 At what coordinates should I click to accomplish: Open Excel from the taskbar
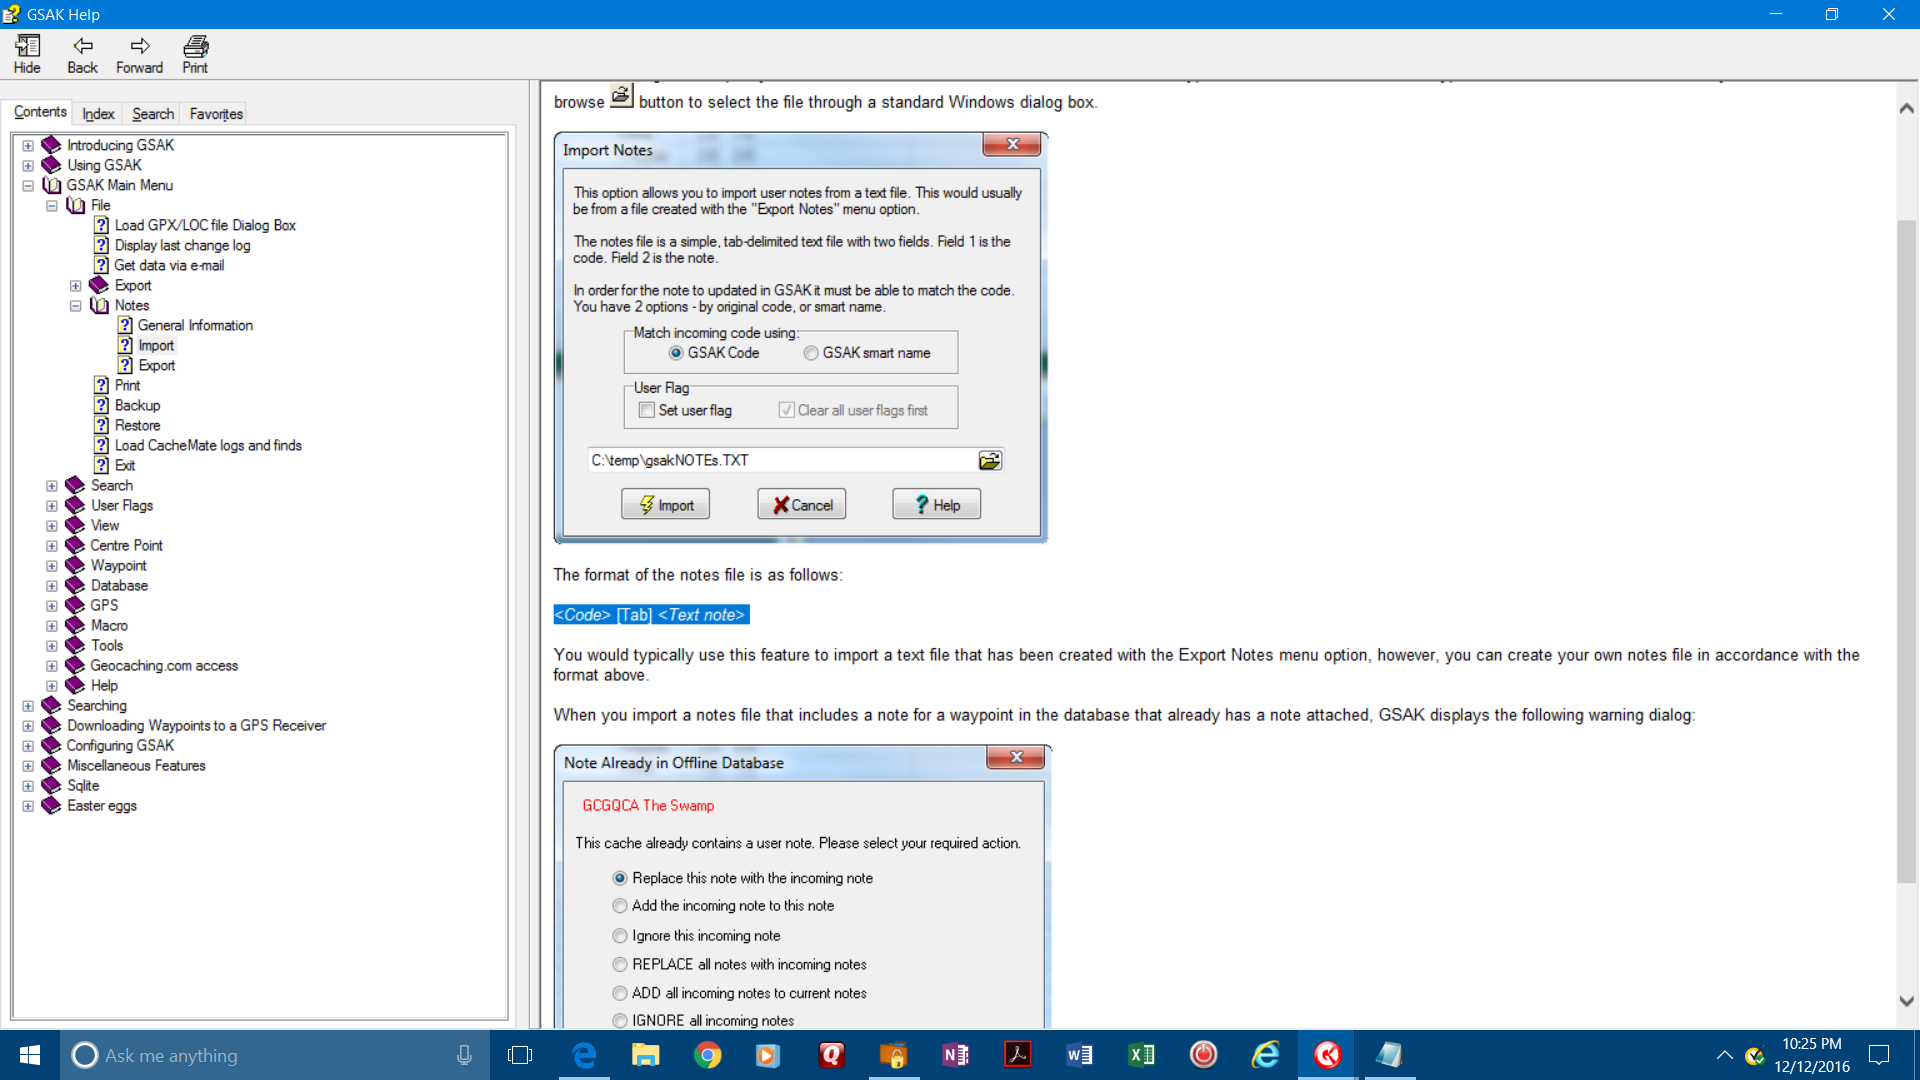point(1141,1055)
